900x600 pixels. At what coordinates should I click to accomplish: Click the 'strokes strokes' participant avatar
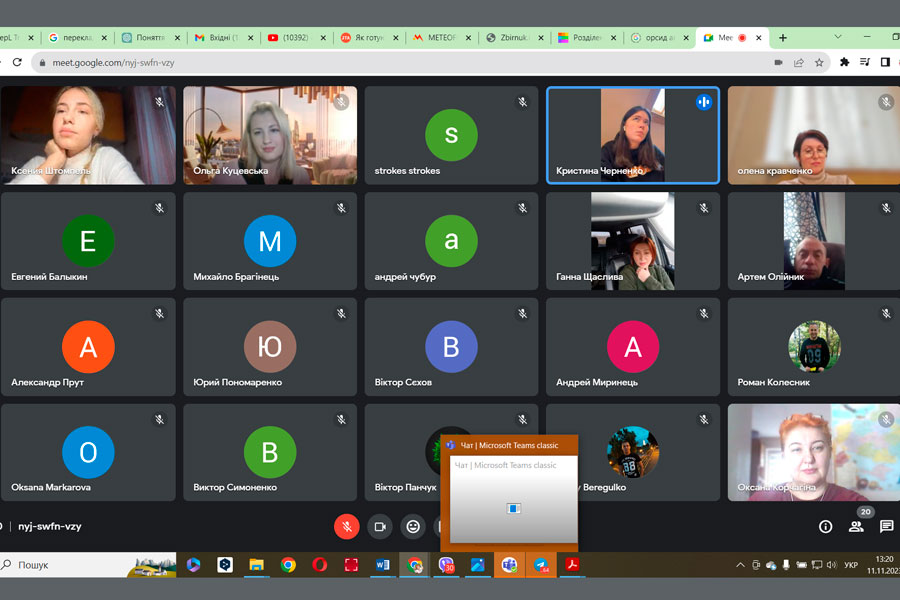point(451,135)
